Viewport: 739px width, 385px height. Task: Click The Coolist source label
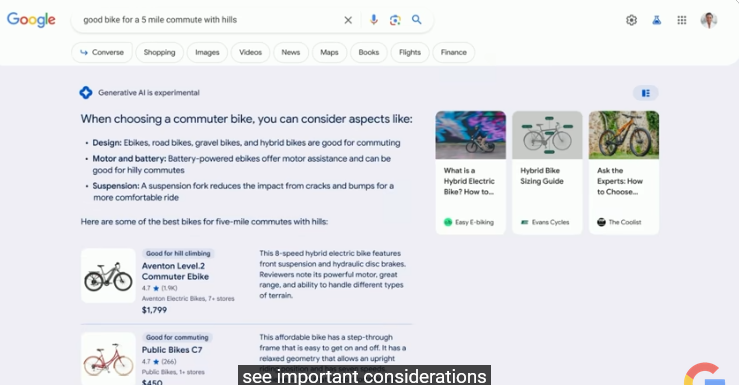[619, 222]
